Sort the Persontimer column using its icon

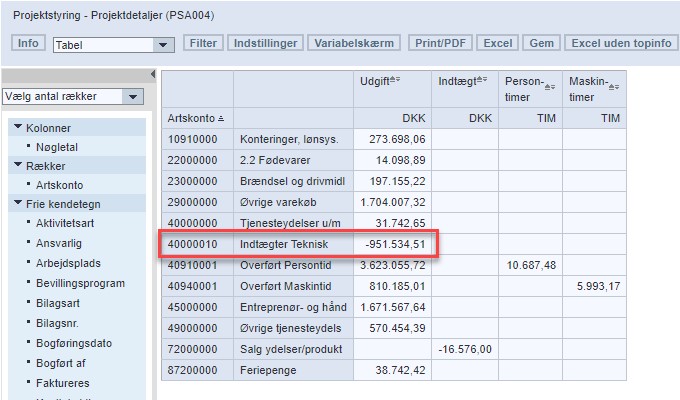click(549, 87)
